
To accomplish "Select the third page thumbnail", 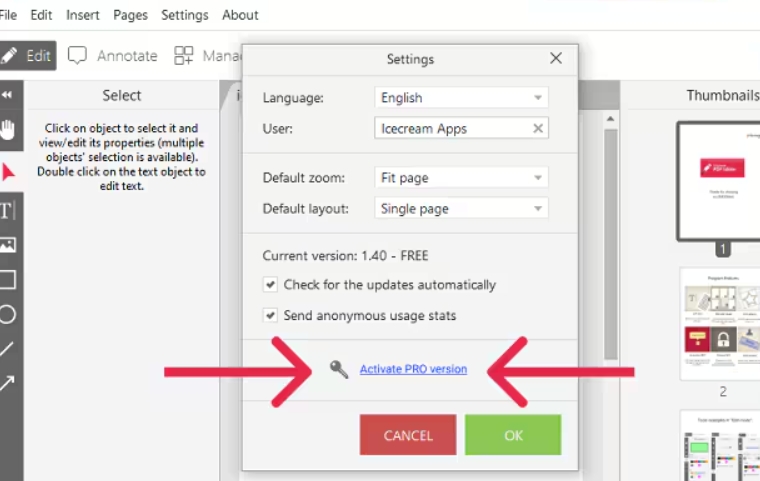I will pos(720,446).
